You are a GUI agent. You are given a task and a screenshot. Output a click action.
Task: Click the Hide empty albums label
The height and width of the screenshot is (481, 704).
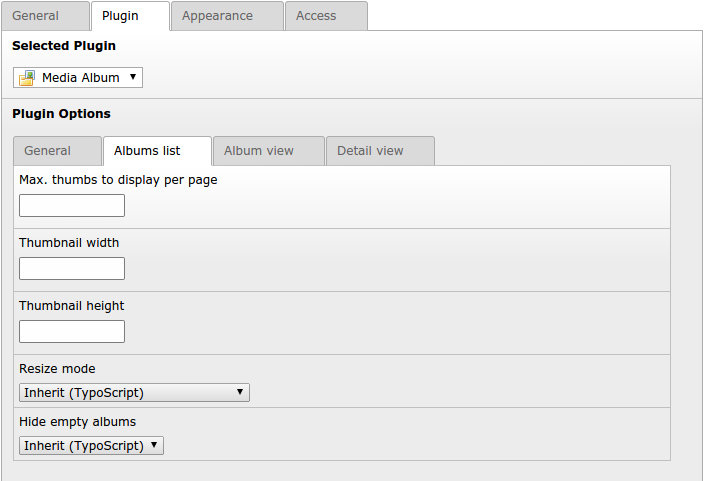tap(77, 422)
